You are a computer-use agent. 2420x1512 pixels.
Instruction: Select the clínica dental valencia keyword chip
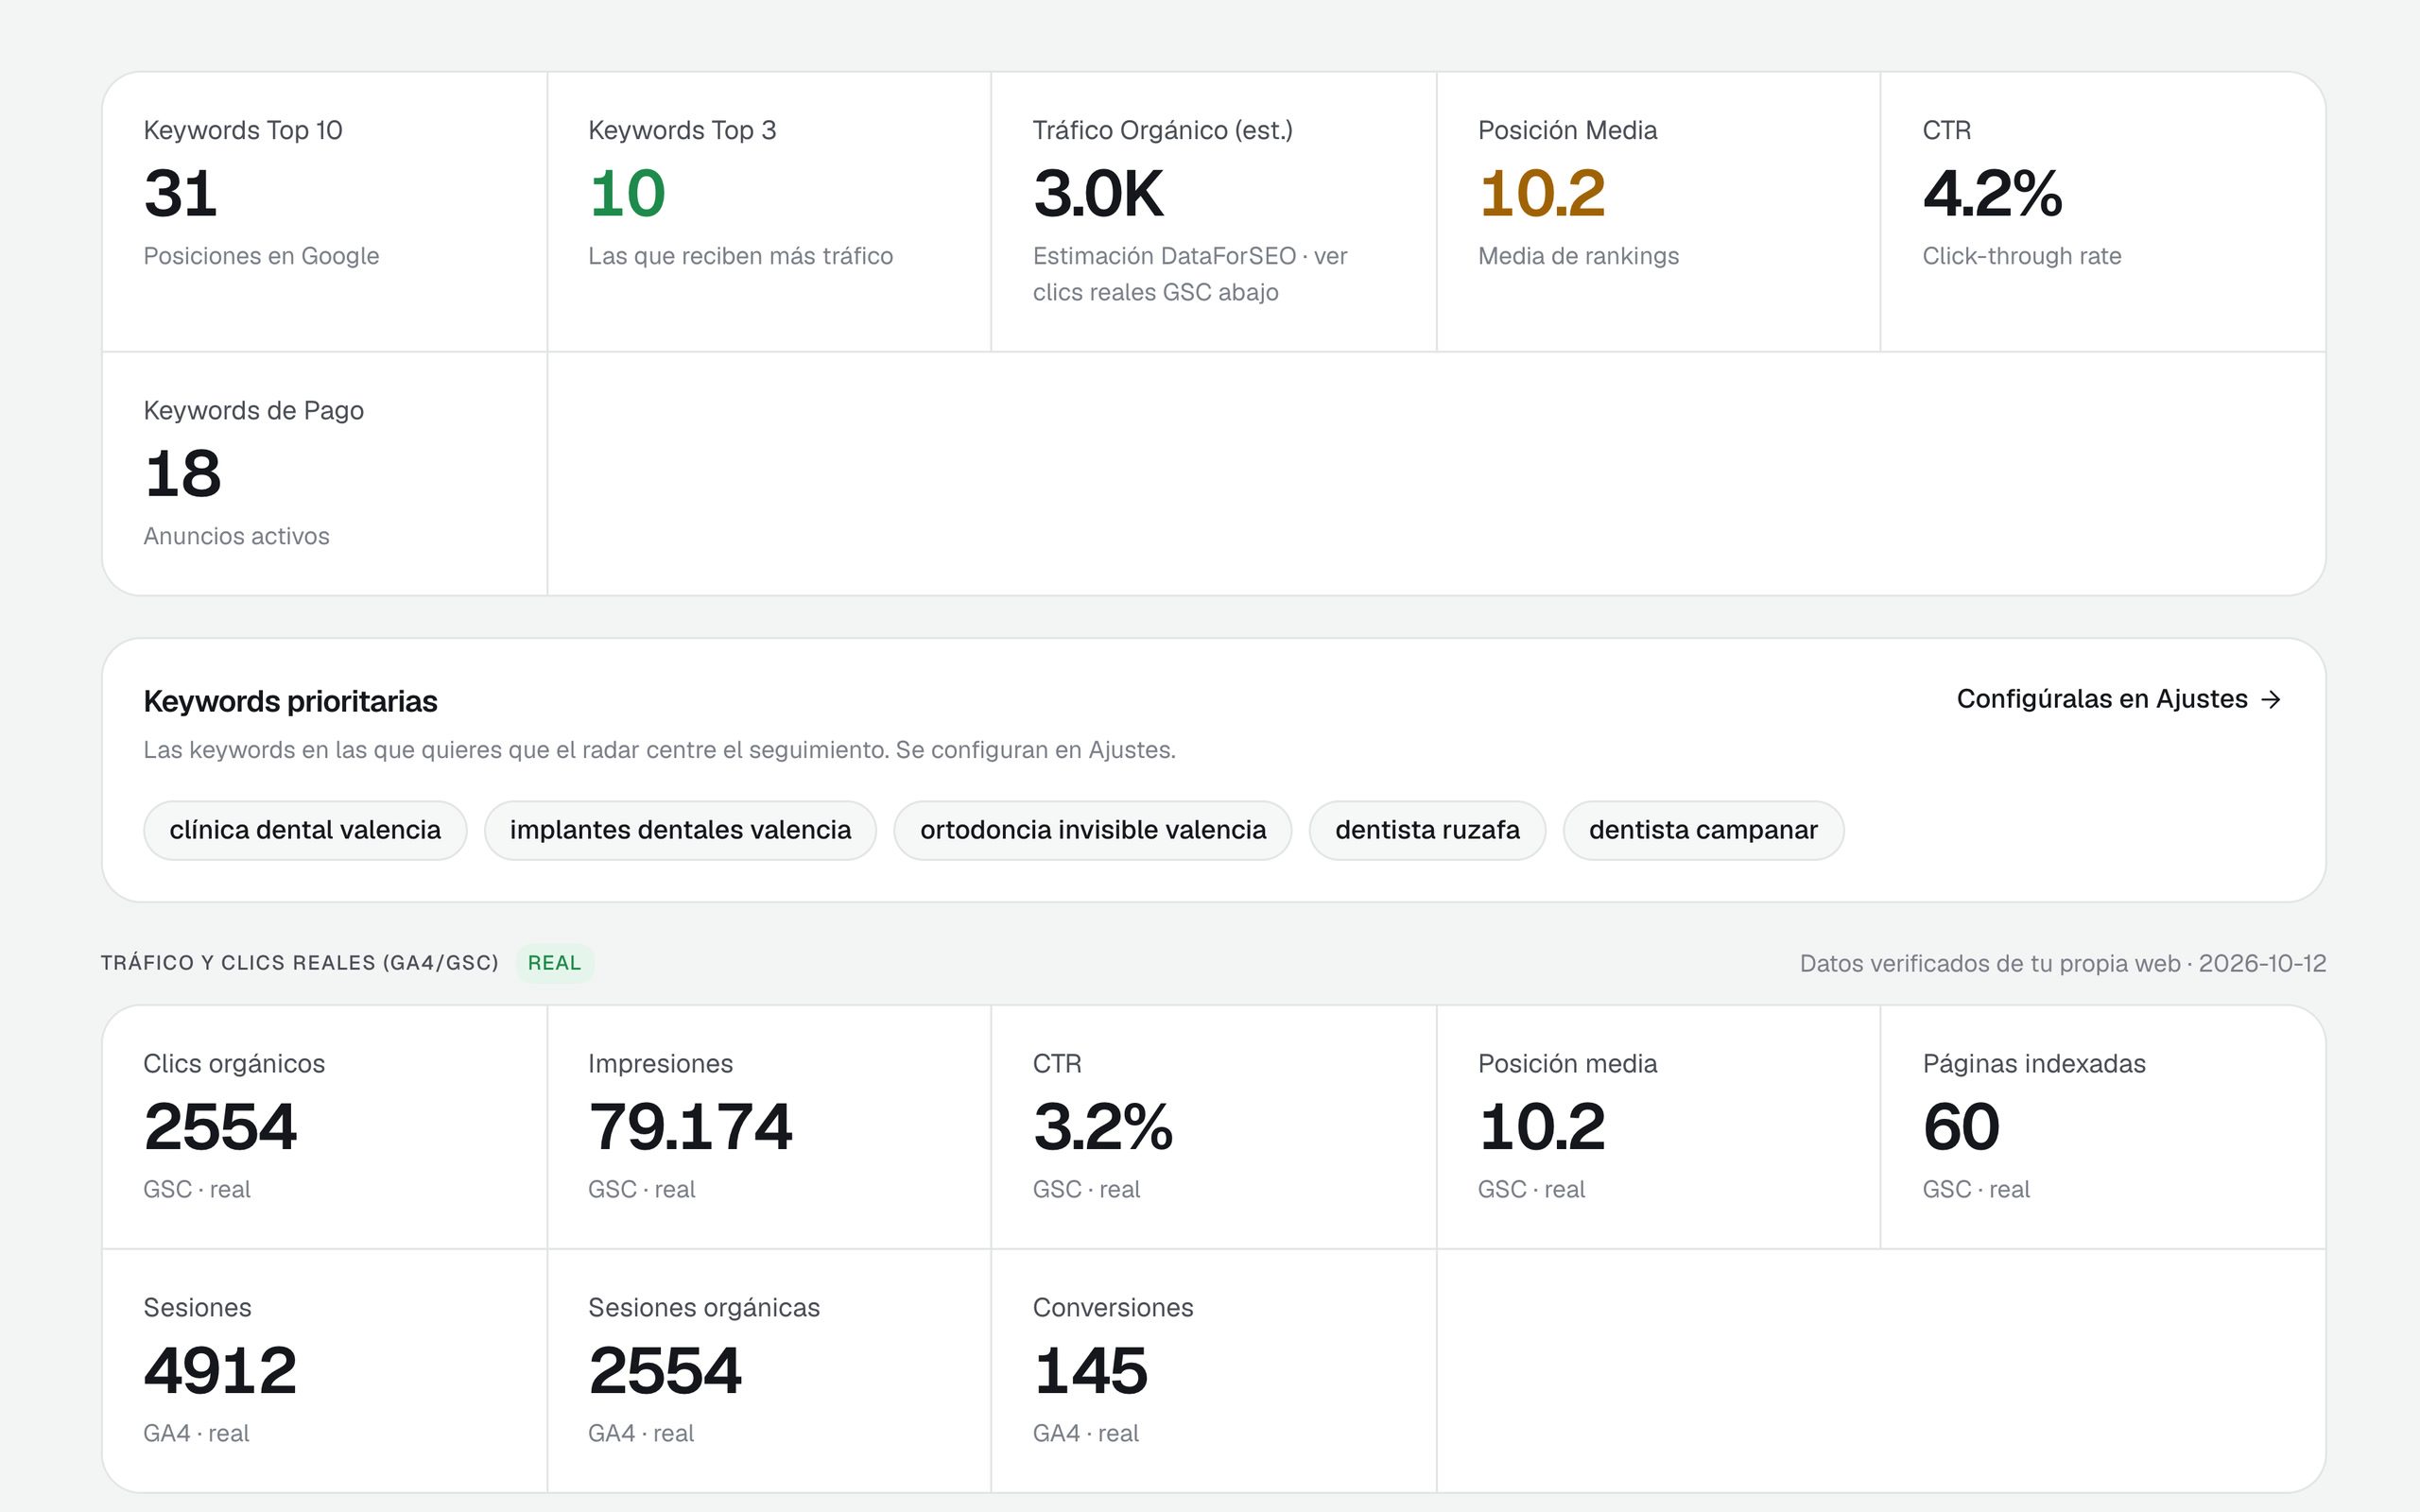[x=305, y=830]
